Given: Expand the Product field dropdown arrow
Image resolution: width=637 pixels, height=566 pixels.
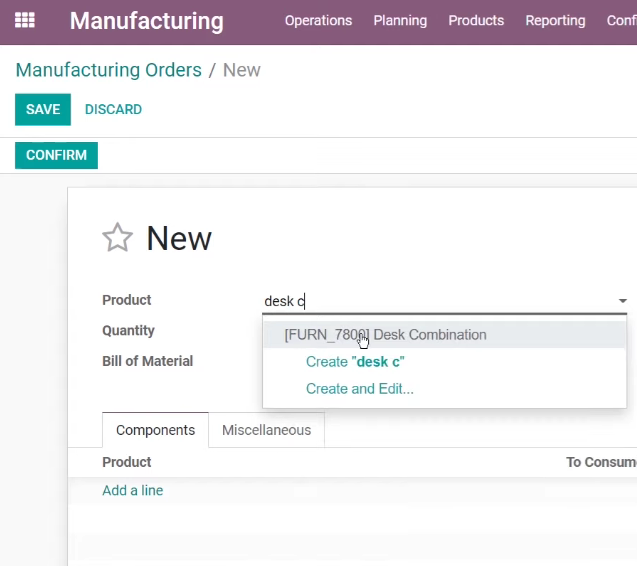Looking at the screenshot, I should click(x=622, y=301).
